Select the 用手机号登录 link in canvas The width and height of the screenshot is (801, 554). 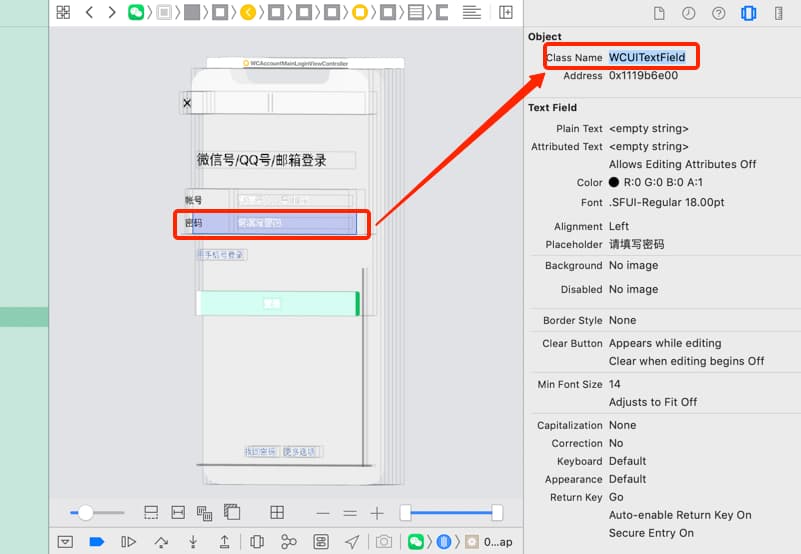tap(222, 255)
